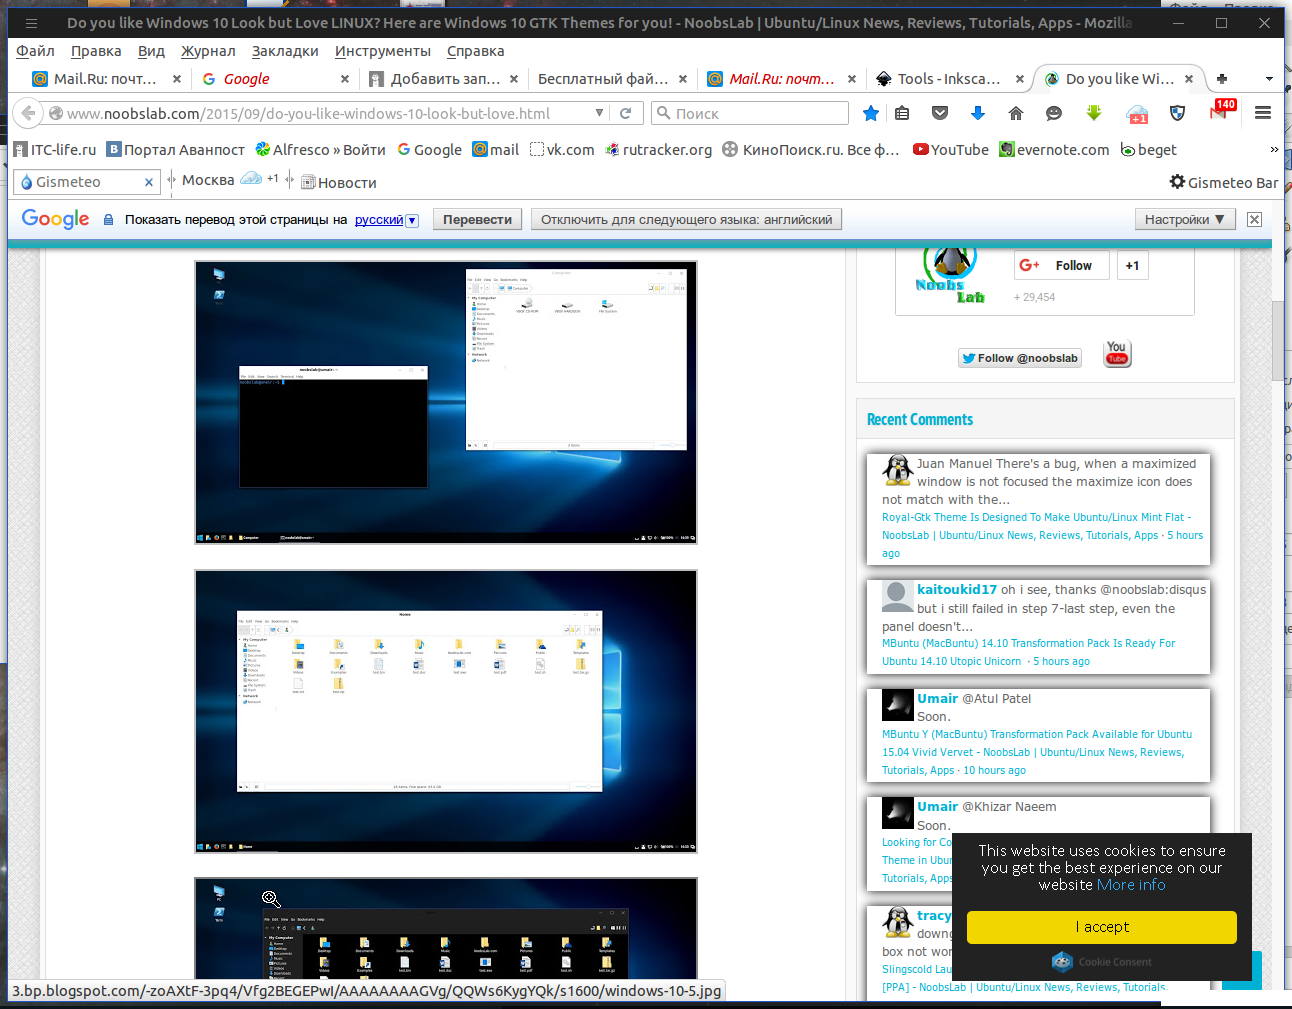Open the Правка menu

point(96,51)
